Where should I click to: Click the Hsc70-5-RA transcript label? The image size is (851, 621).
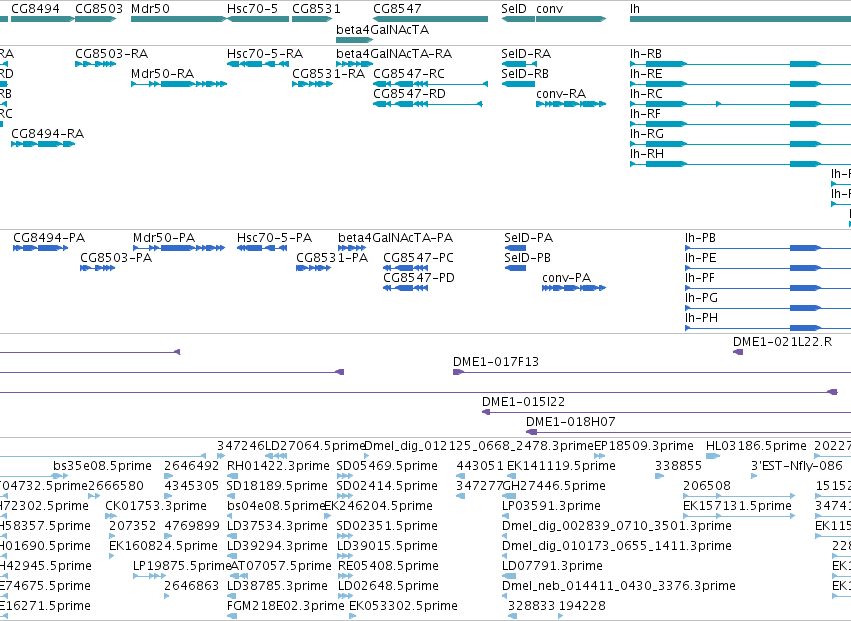coord(265,54)
